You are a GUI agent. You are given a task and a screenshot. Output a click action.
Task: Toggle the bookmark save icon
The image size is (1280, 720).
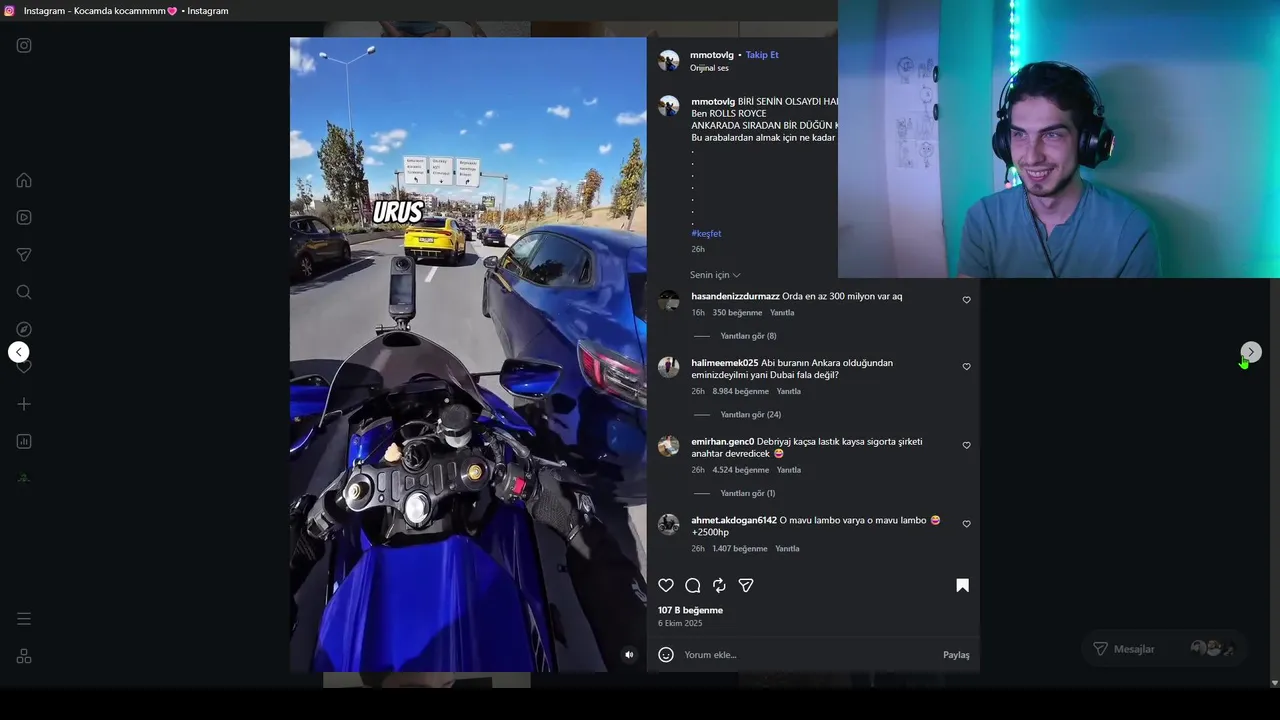pyautogui.click(x=962, y=585)
